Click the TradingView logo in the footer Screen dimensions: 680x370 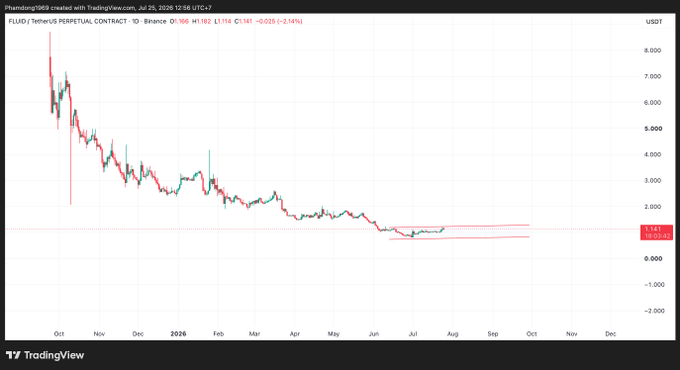coord(45,355)
